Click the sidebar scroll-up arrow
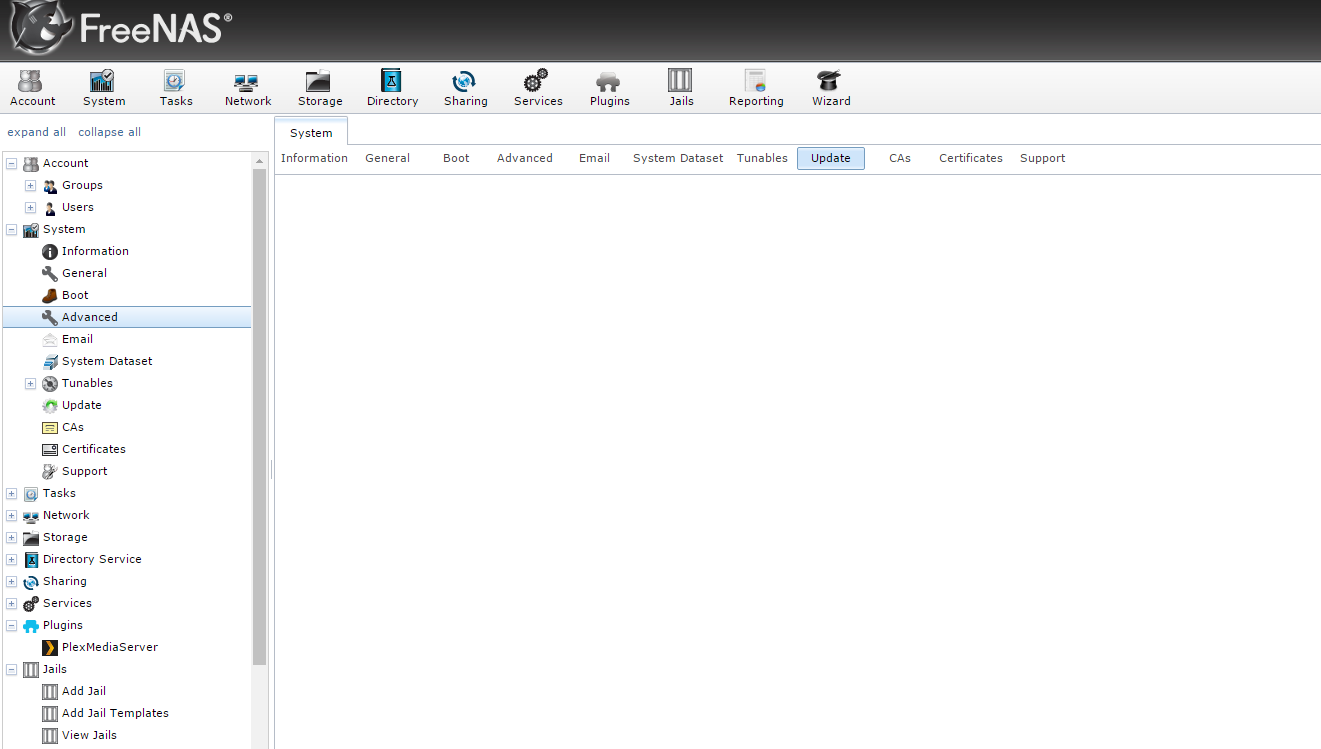 coord(260,160)
